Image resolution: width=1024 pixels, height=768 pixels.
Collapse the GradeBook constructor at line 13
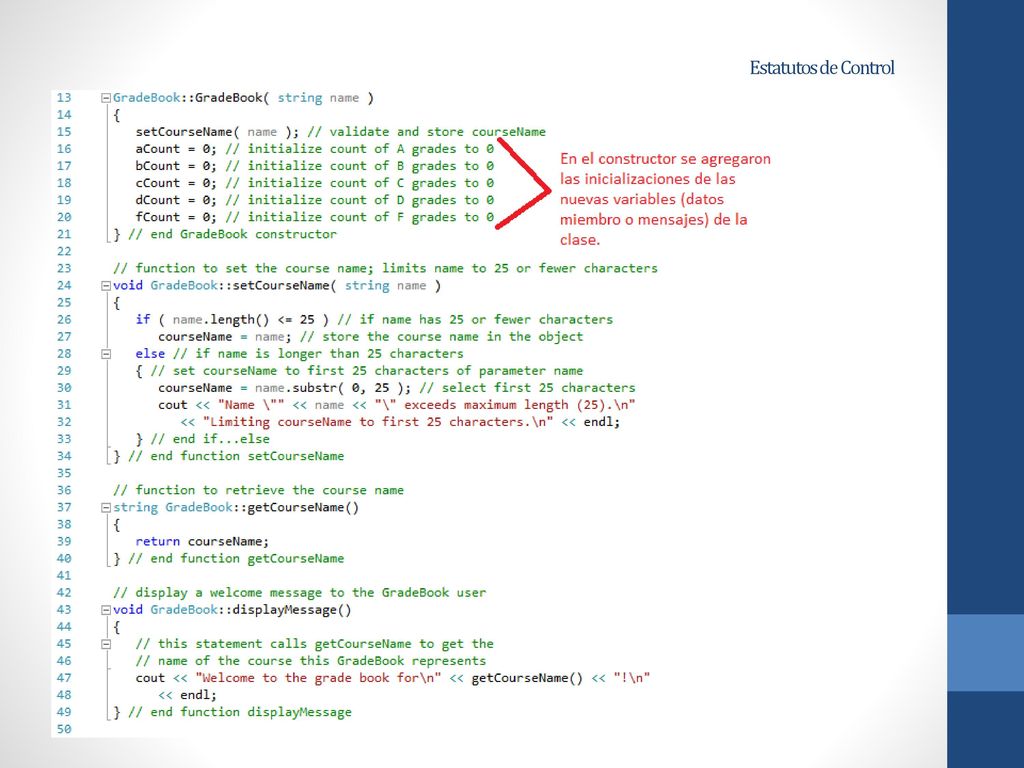105,98
